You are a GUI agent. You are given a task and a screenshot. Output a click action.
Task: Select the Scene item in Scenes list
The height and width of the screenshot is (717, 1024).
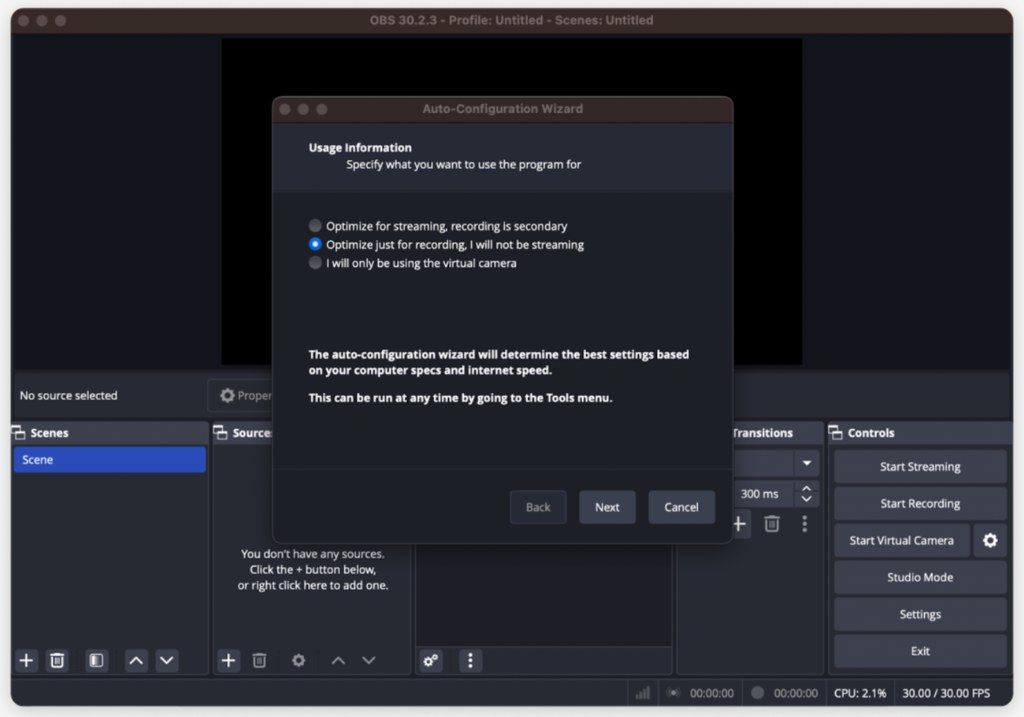point(109,460)
